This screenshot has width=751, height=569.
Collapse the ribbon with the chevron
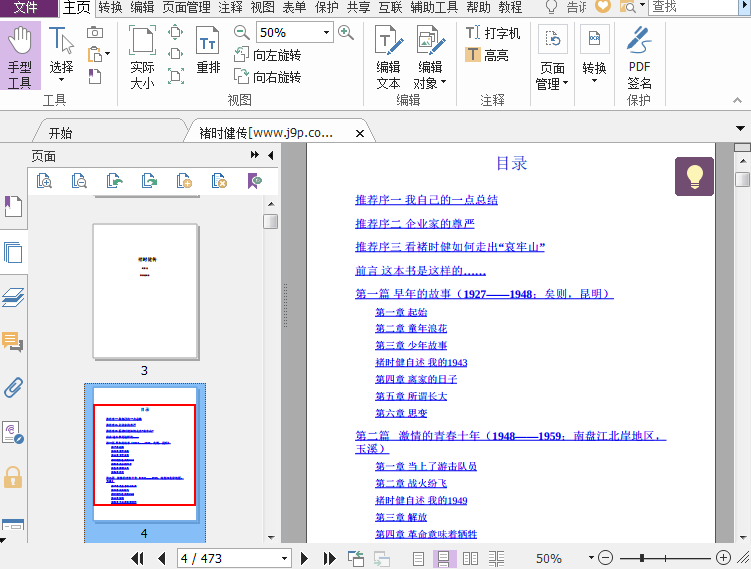click(x=737, y=100)
